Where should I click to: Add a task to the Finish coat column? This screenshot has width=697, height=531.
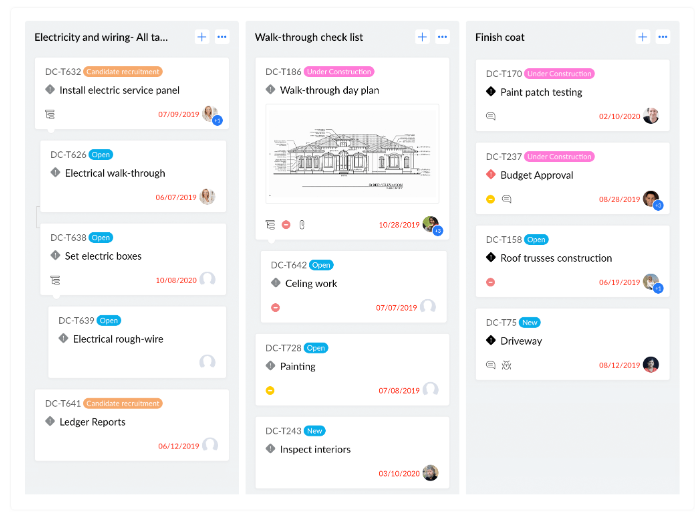[642, 37]
